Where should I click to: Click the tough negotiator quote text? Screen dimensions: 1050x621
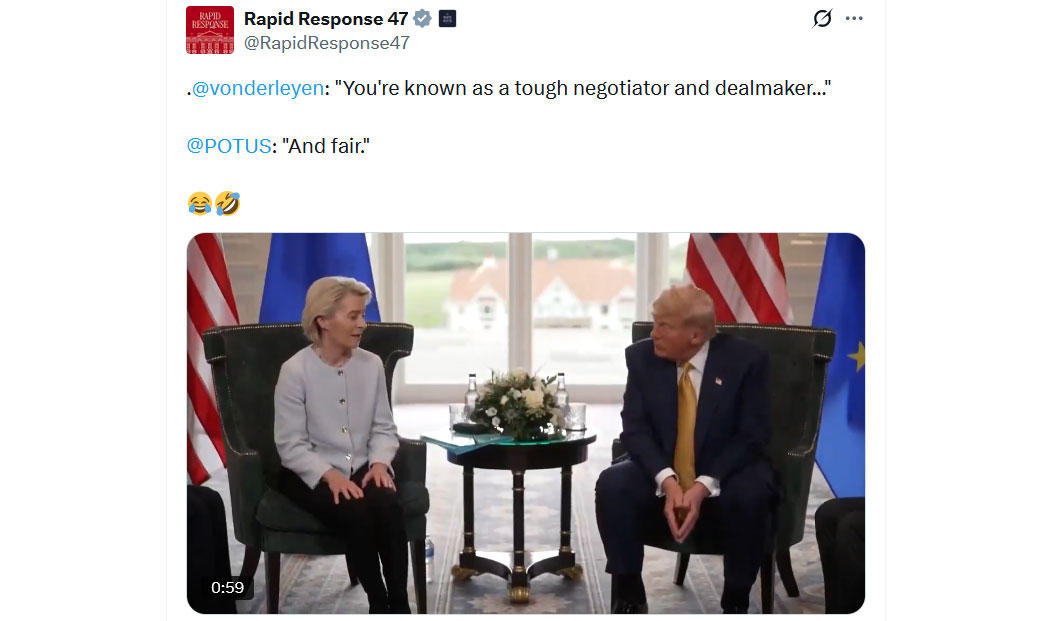pyautogui.click(x=583, y=88)
